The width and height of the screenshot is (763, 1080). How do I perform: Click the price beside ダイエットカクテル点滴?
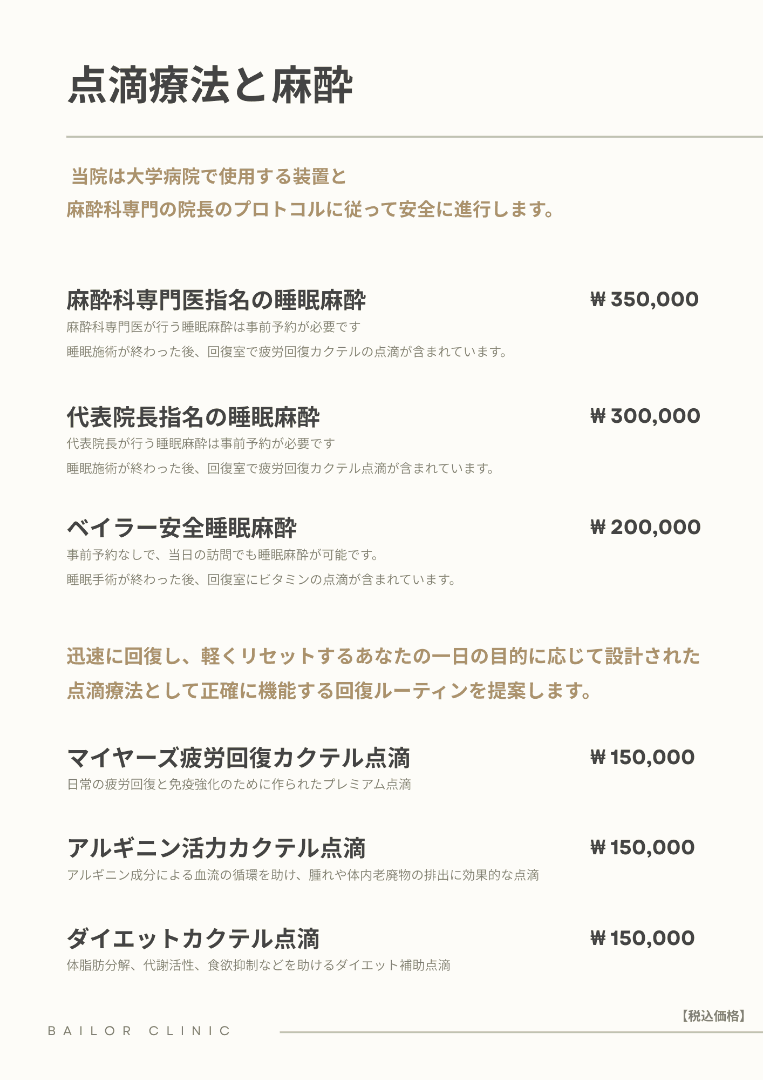642,939
